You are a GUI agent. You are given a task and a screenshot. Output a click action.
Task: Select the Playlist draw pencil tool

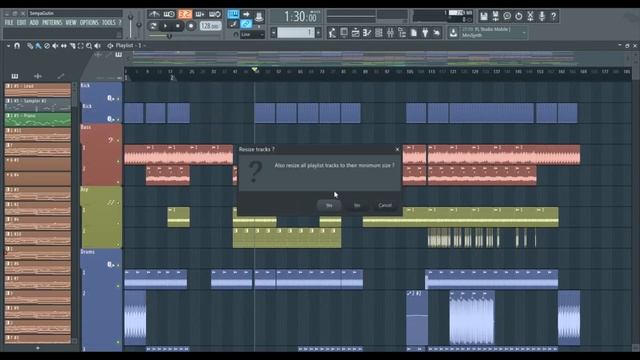click(x=30, y=46)
